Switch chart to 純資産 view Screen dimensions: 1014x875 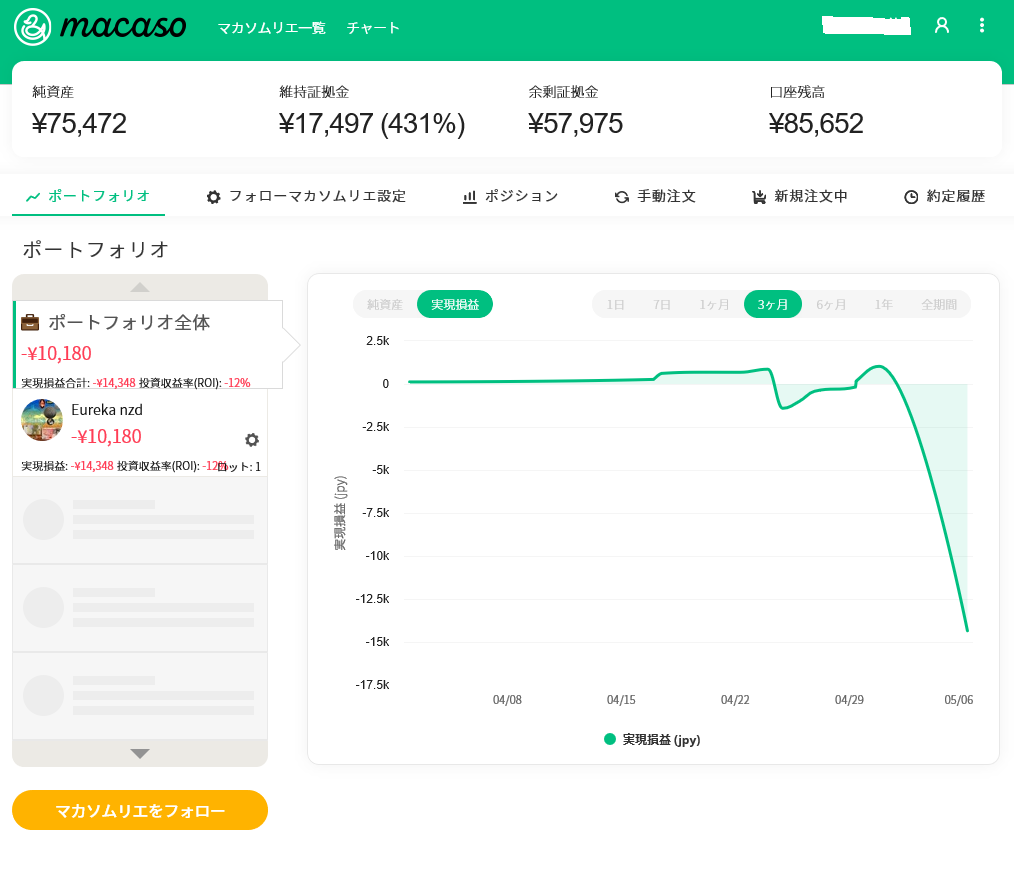385,304
